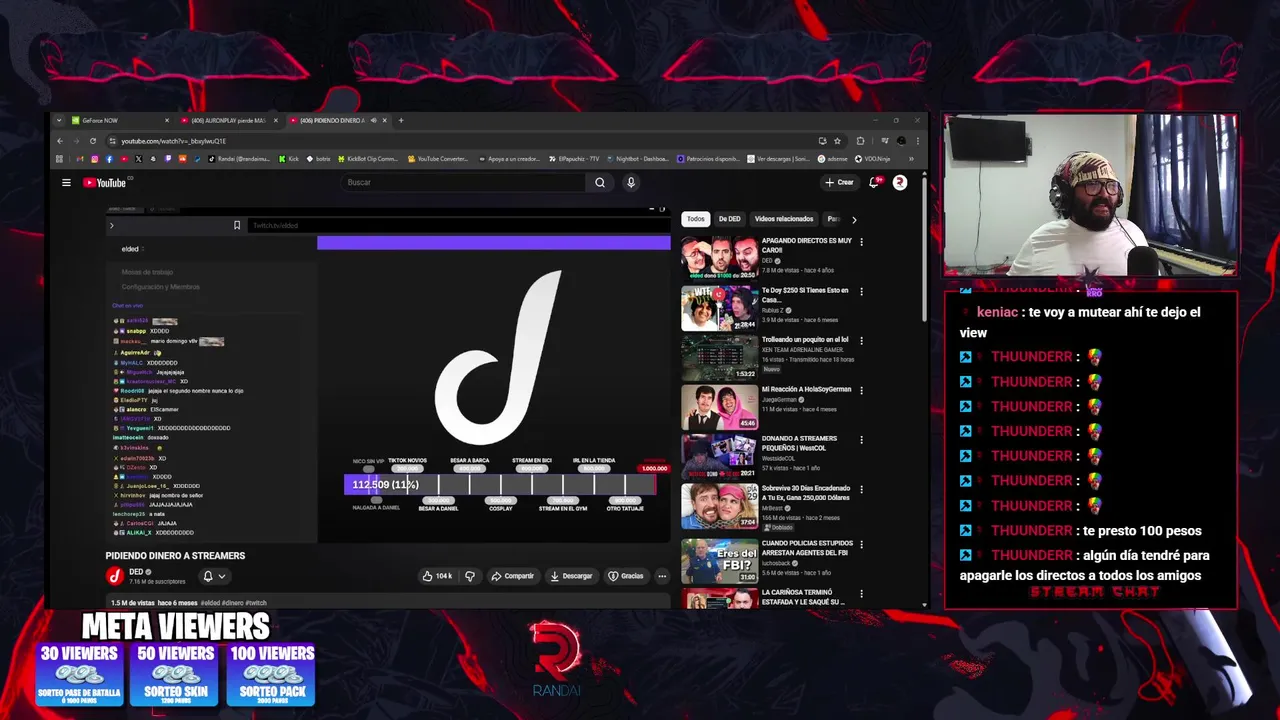This screenshot has height=720, width=1280.
Task: Switch to the AURONPLAY pierde browser tab
Action: 228,120
